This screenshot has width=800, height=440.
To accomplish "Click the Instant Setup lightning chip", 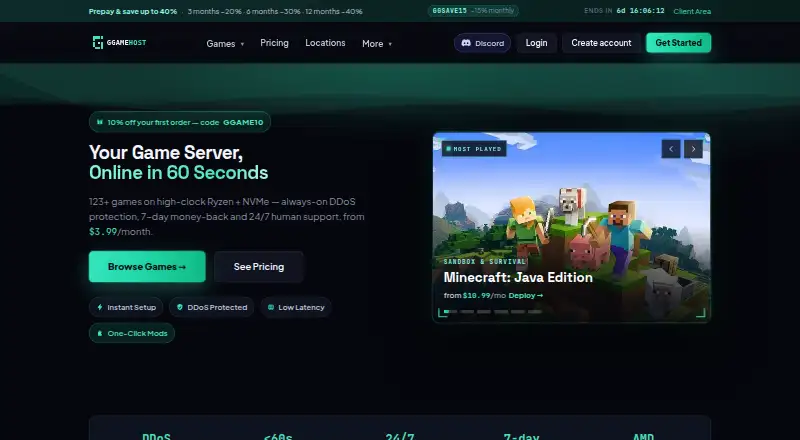I will 126,307.
